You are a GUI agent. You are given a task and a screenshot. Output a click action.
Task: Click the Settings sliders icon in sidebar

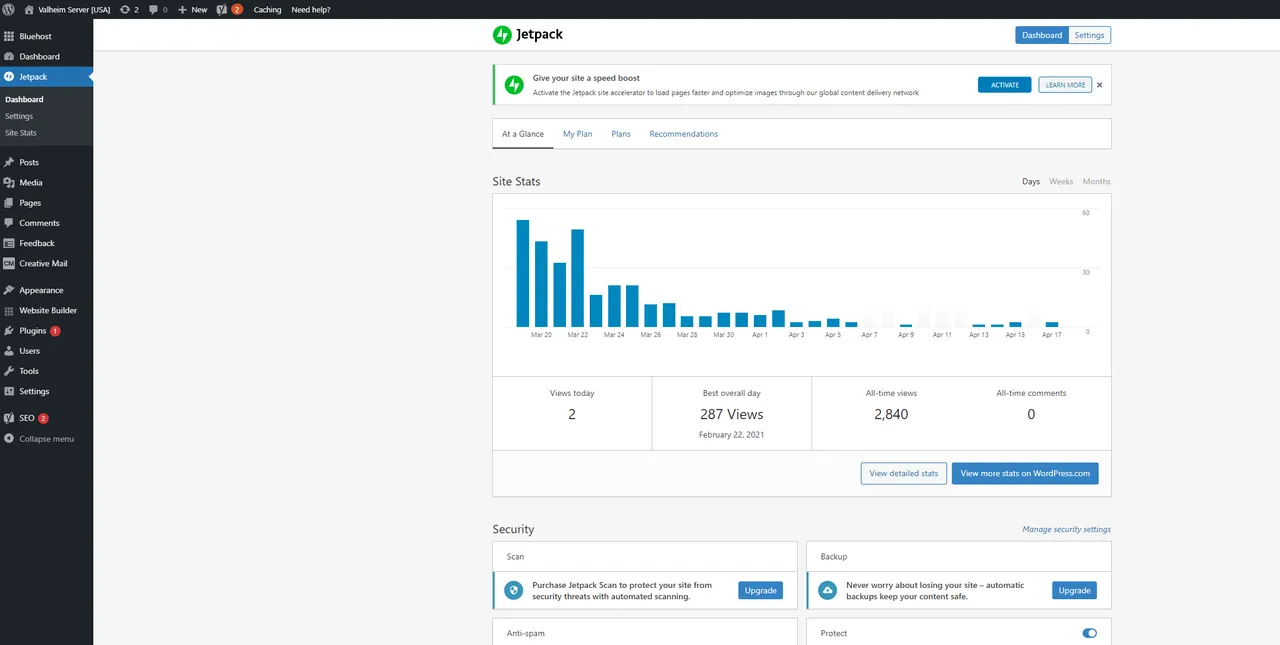tap(9, 391)
